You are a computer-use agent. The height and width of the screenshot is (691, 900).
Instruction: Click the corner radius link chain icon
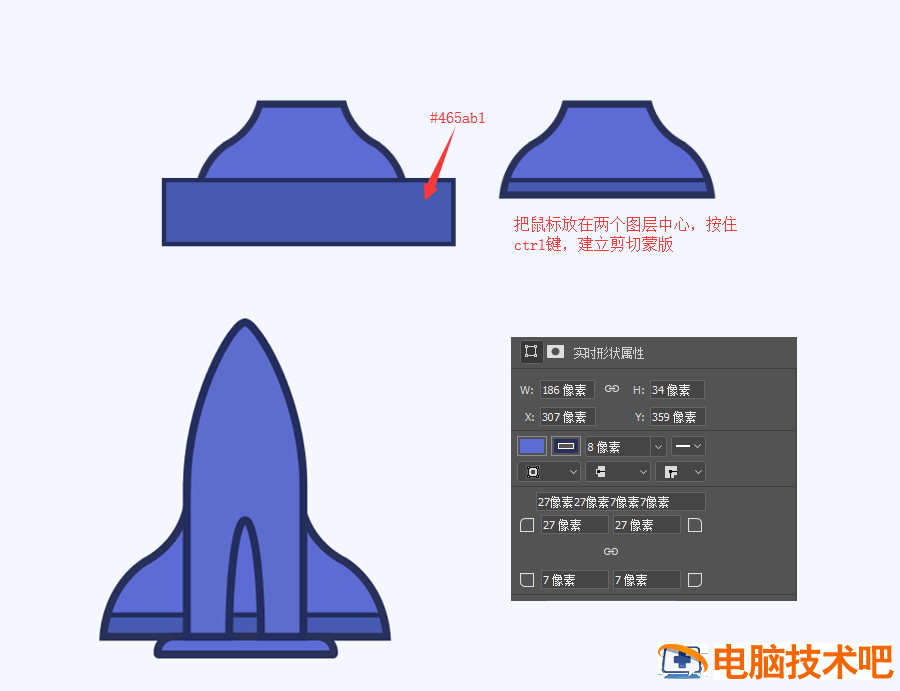coord(612,551)
